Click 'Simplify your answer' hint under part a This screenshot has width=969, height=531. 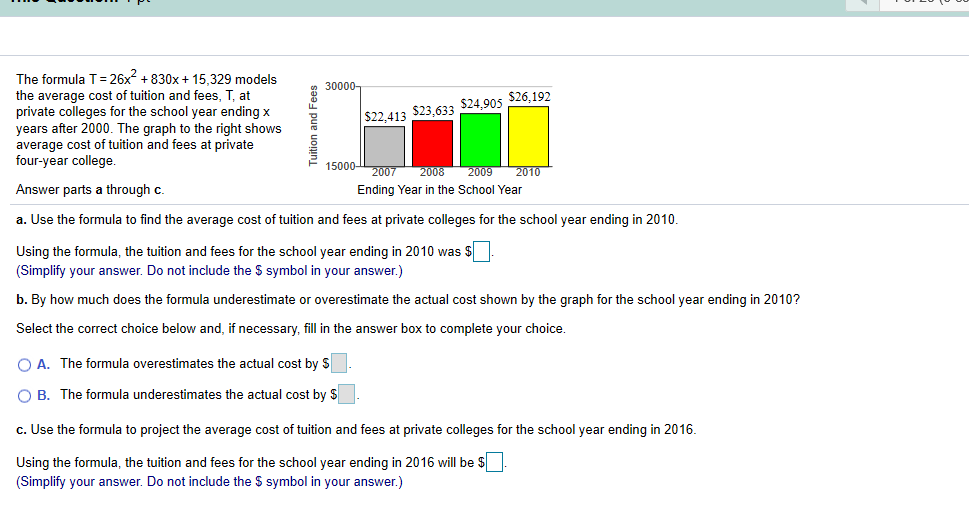[x=209, y=271]
